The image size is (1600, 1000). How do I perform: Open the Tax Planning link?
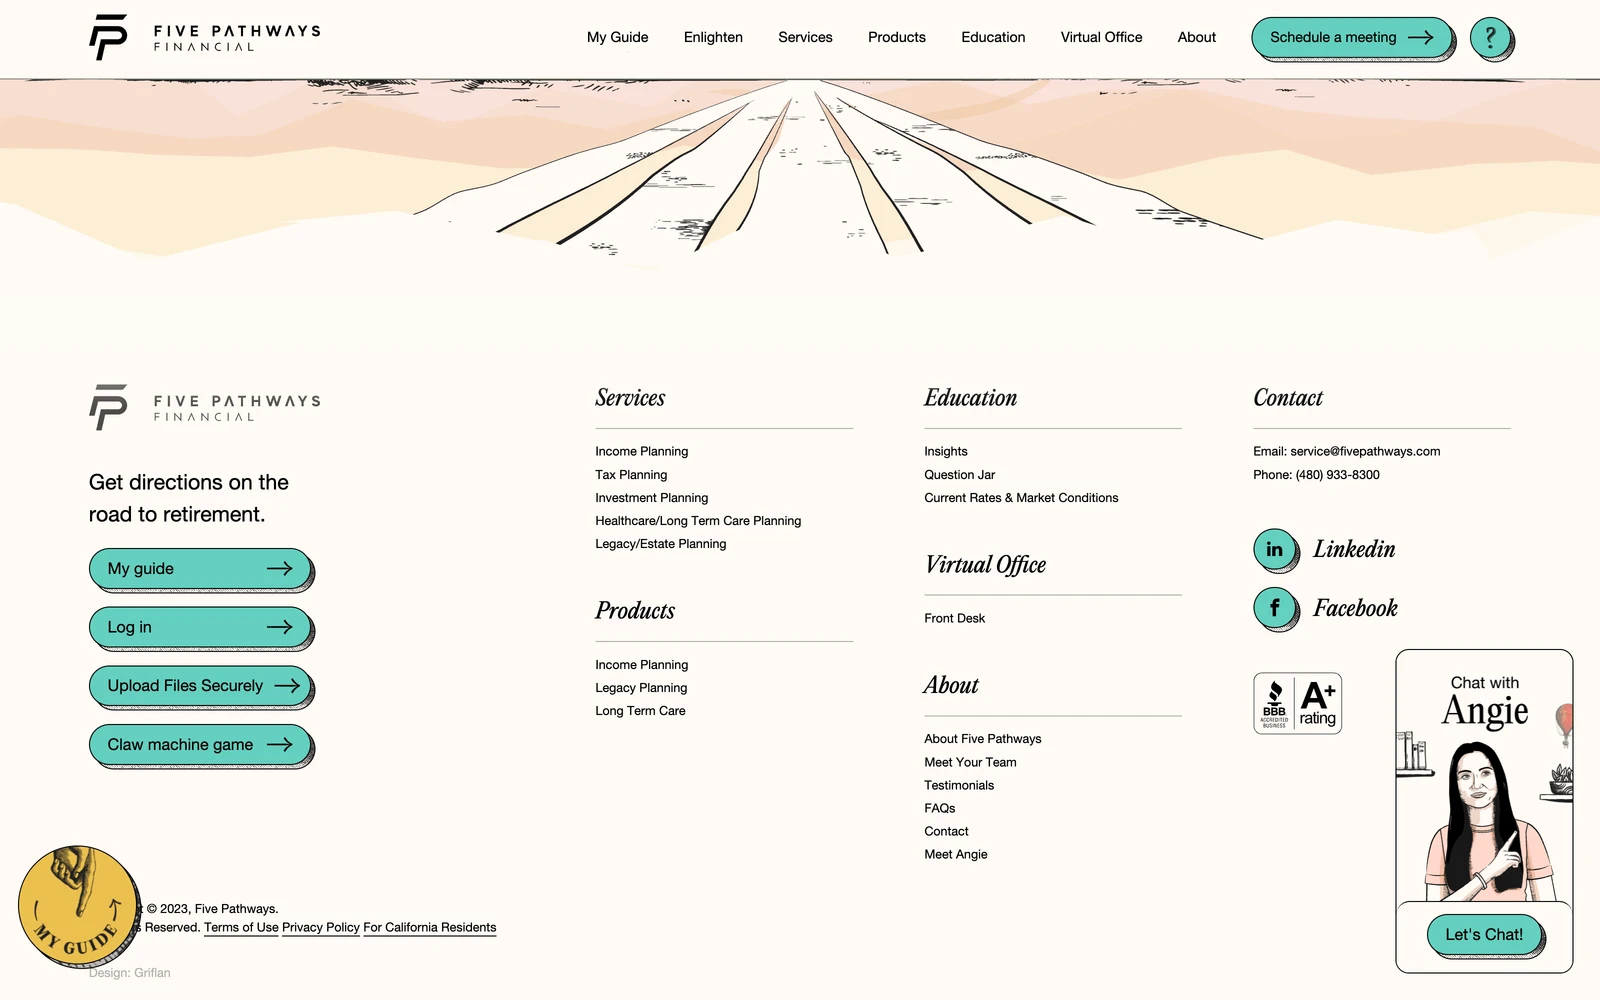click(x=631, y=475)
